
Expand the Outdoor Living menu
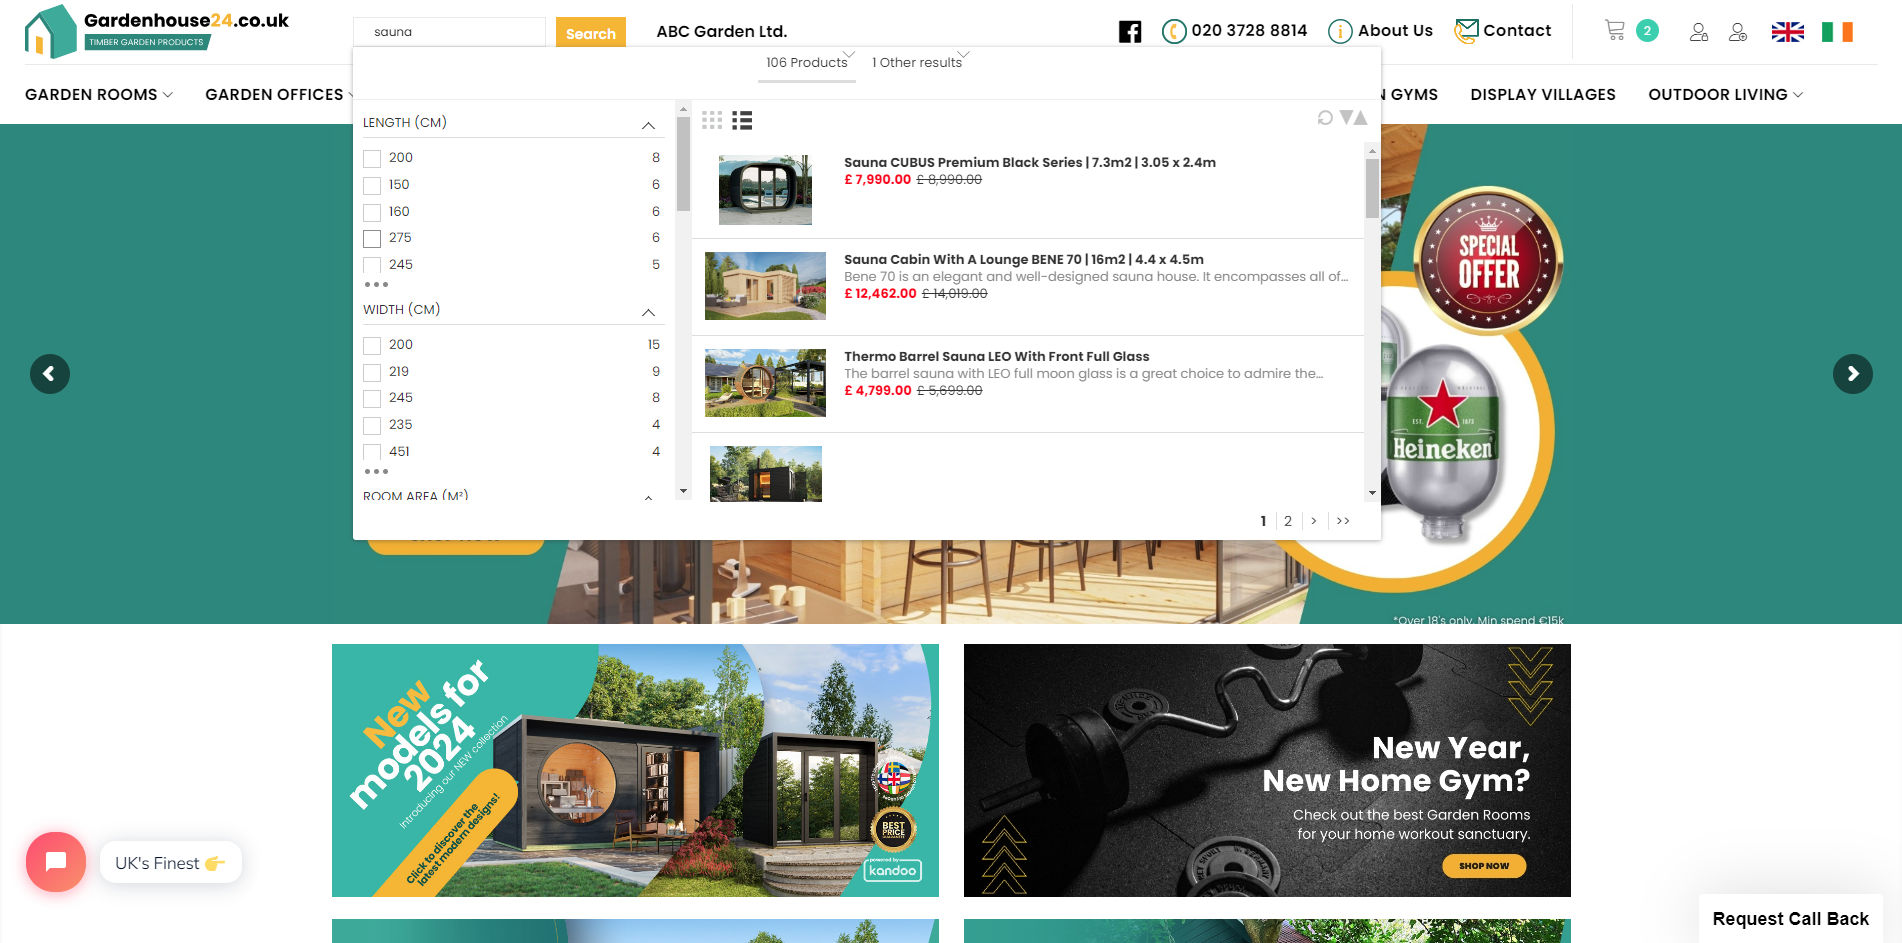(1725, 95)
